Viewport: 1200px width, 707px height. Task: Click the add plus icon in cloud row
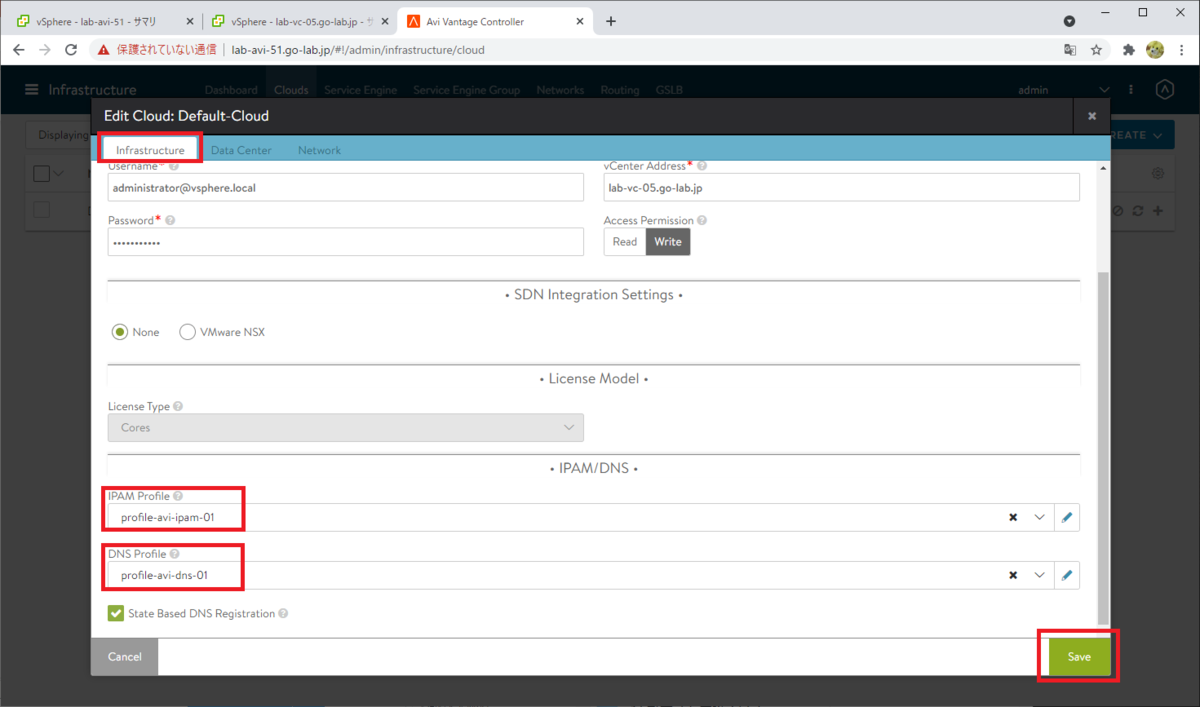(1158, 211)
